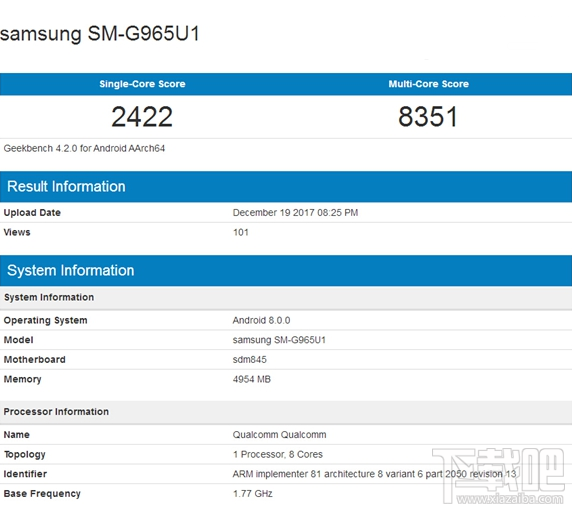Image resolution: width=572 pixels, height=509 pixels.
Task: Click the single-core score value 2422
Action: (142, 117)
